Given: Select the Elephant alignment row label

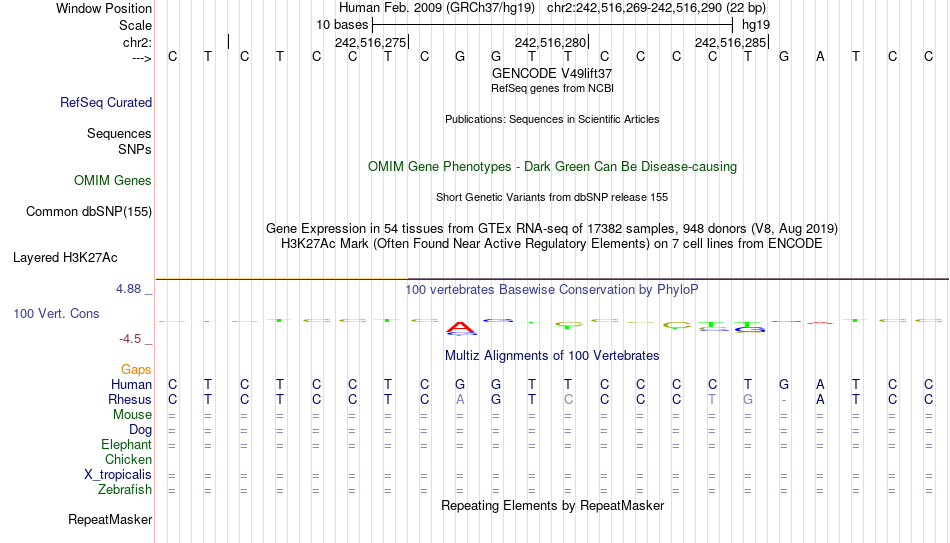Looking at the screenshot, I should pos(127,445).
